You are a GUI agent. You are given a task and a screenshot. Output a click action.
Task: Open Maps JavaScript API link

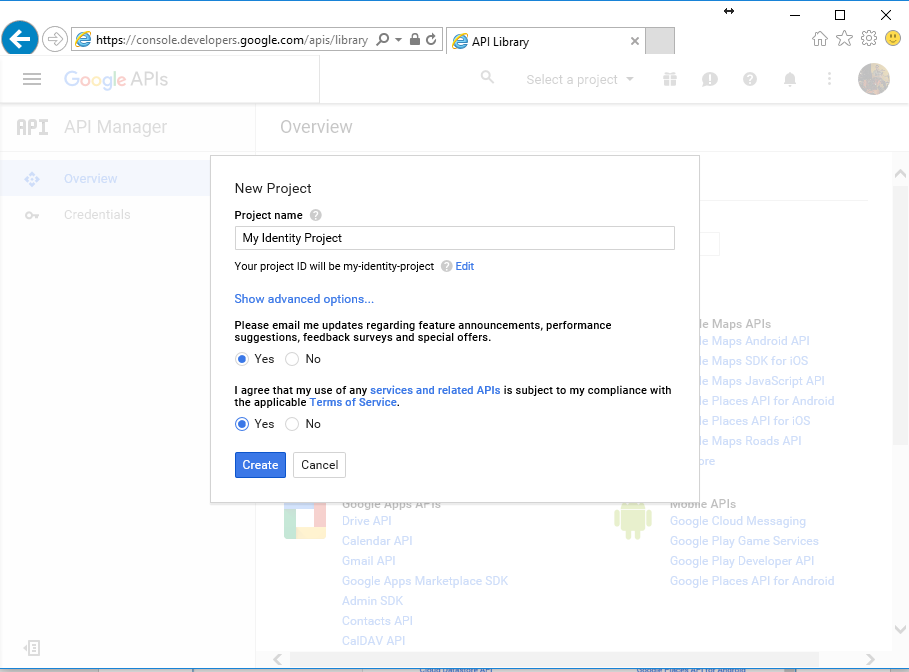tap(762, 381)
